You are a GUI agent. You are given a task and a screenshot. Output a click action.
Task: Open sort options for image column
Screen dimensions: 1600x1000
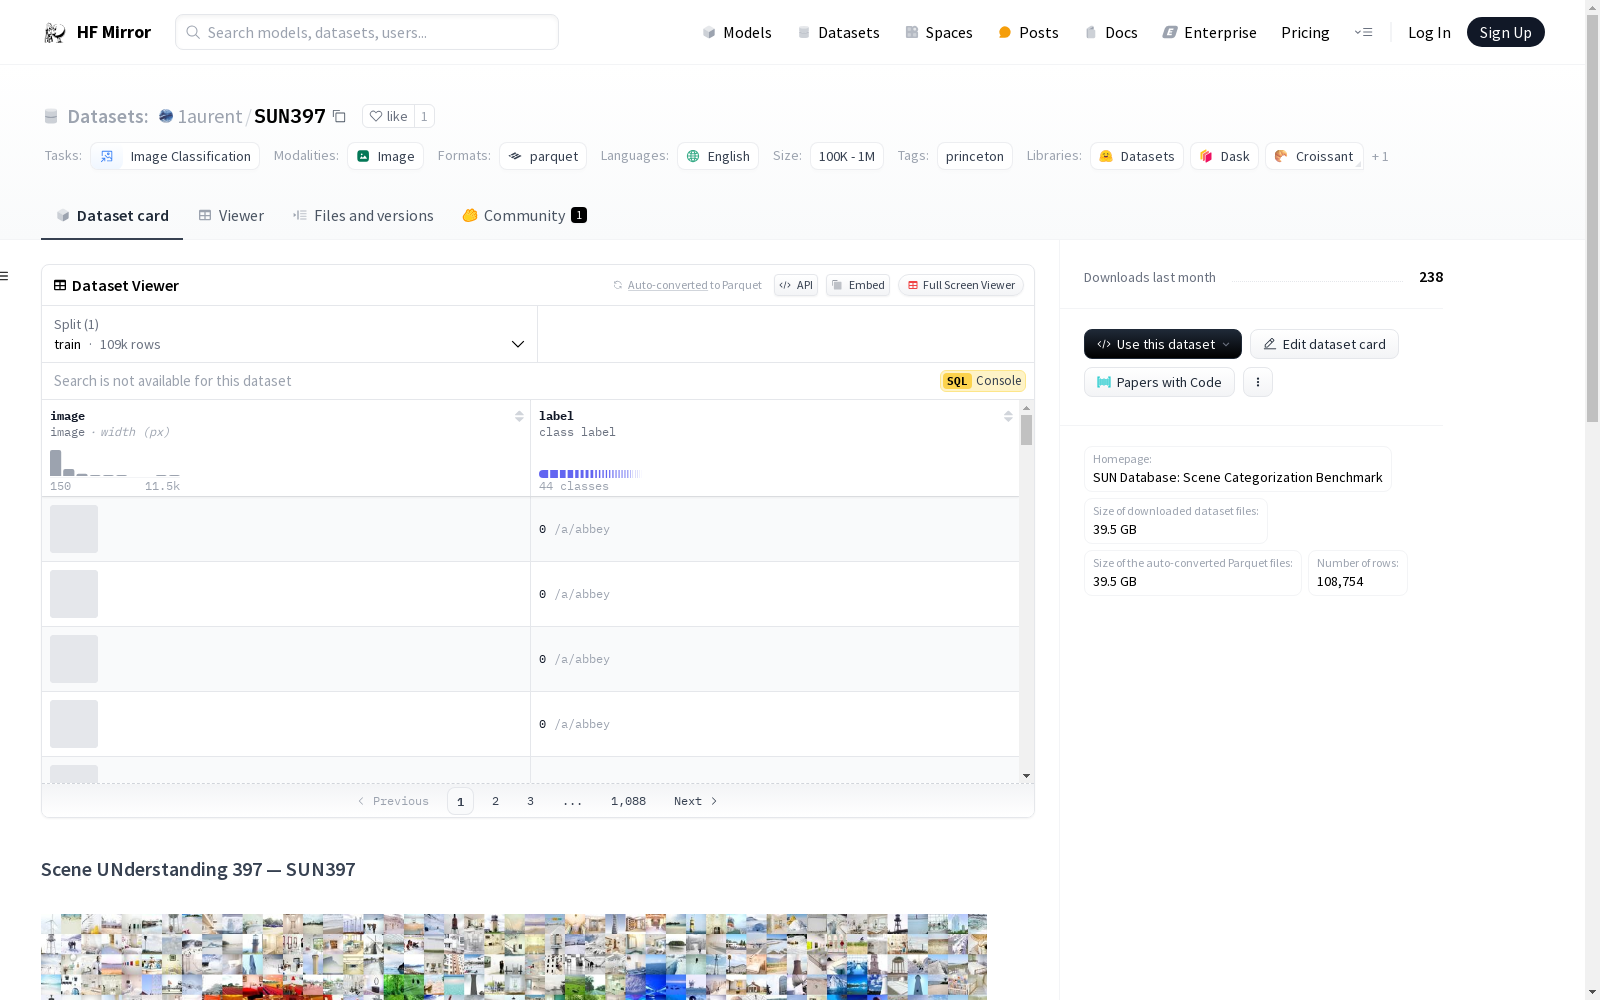519,416
